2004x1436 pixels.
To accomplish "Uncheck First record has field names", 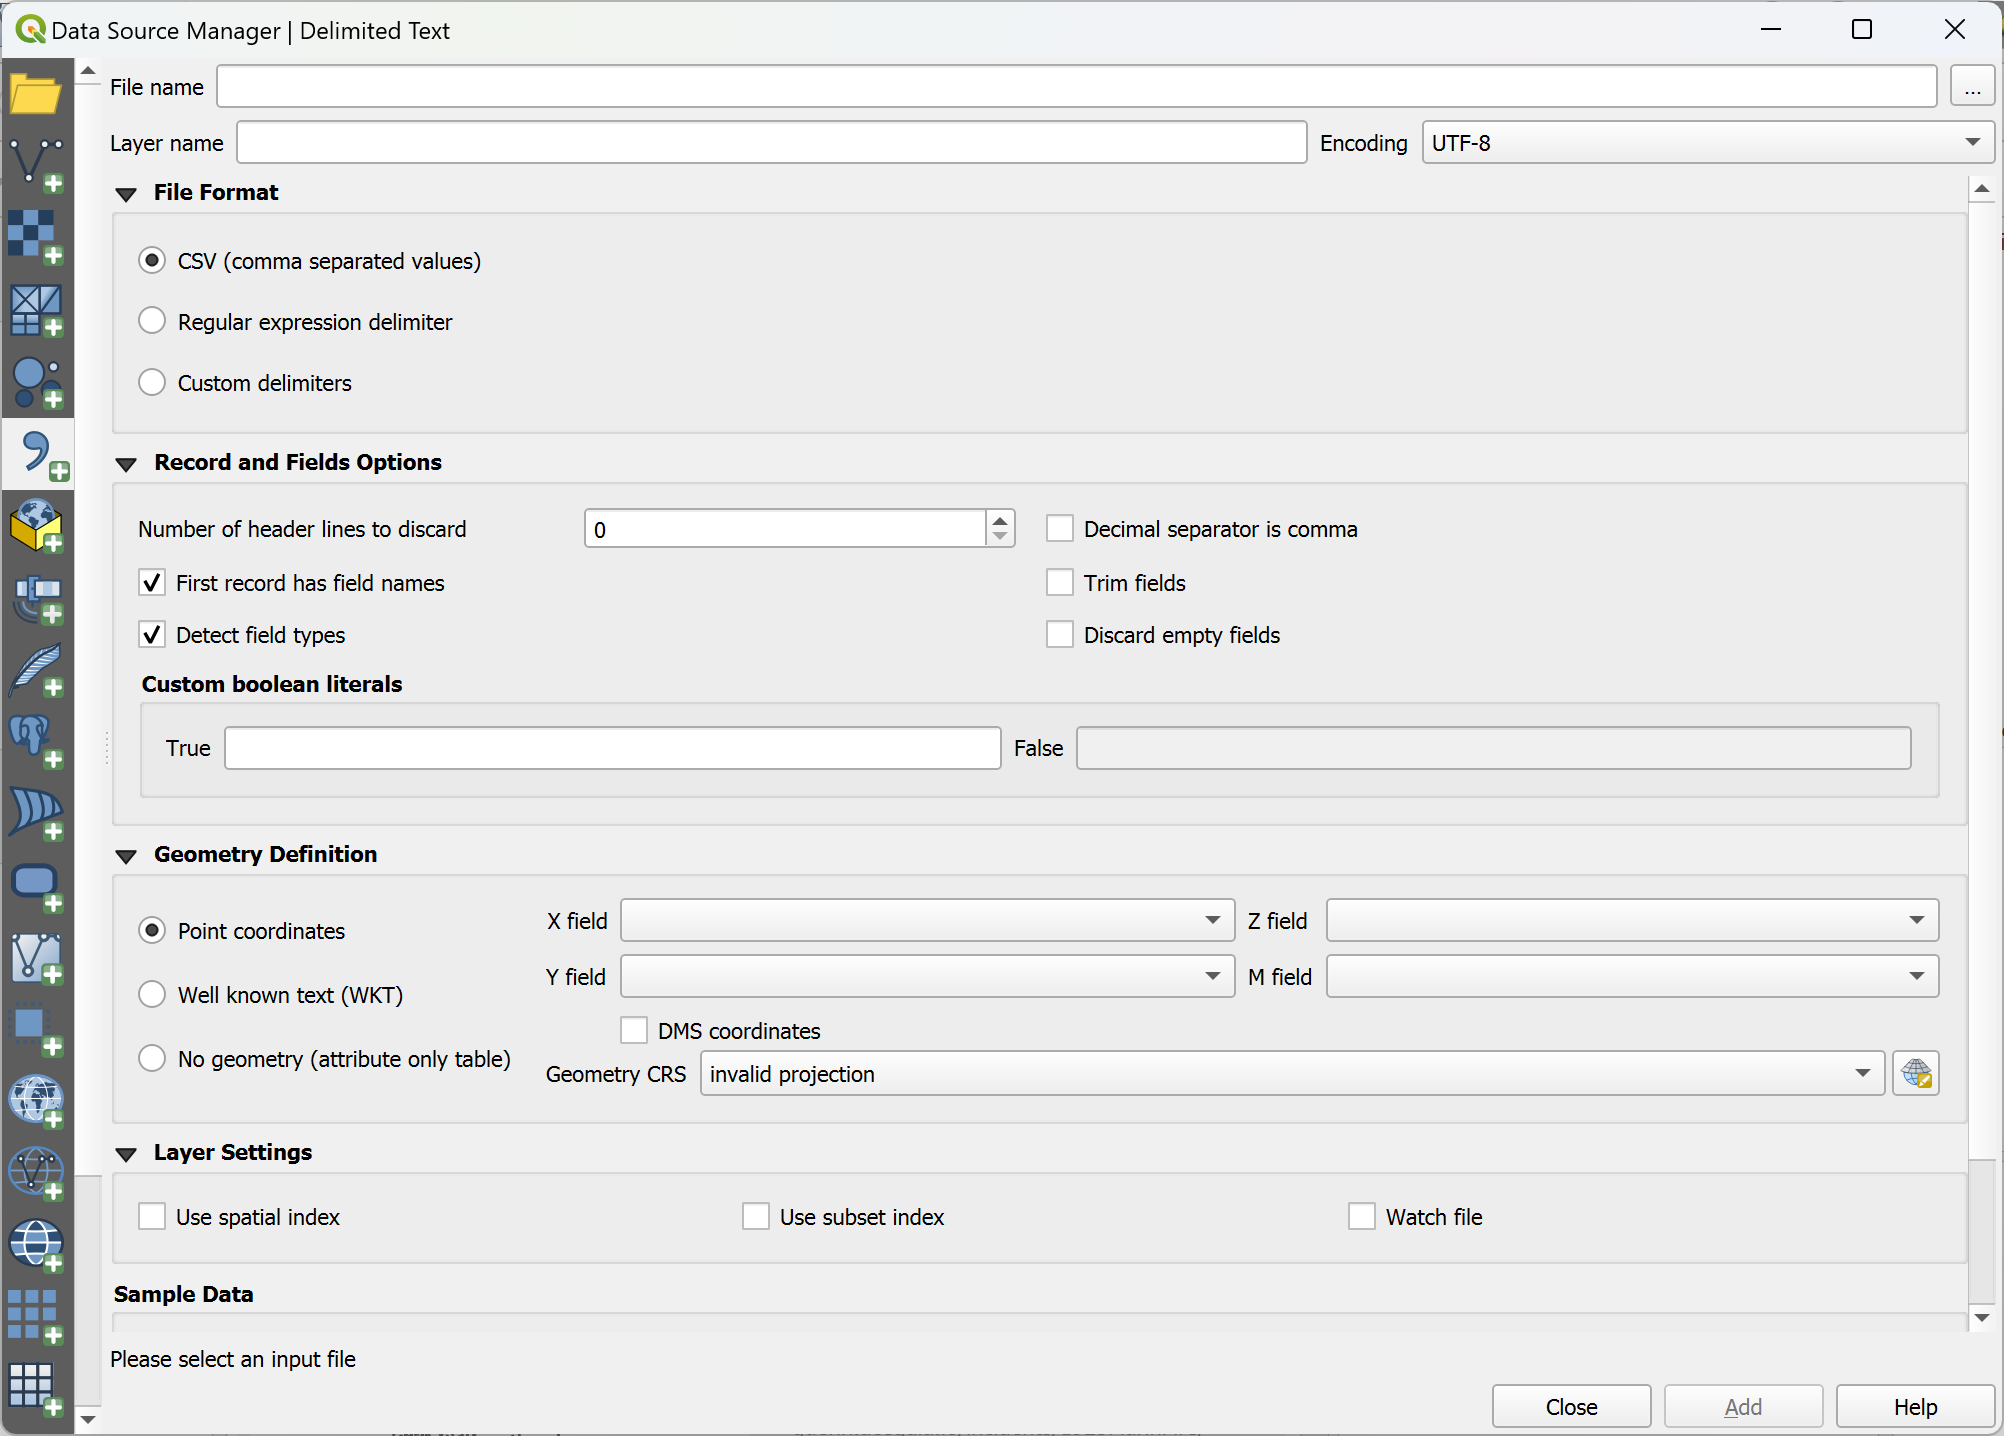I will pyautogui.click(x=151, y=582).
